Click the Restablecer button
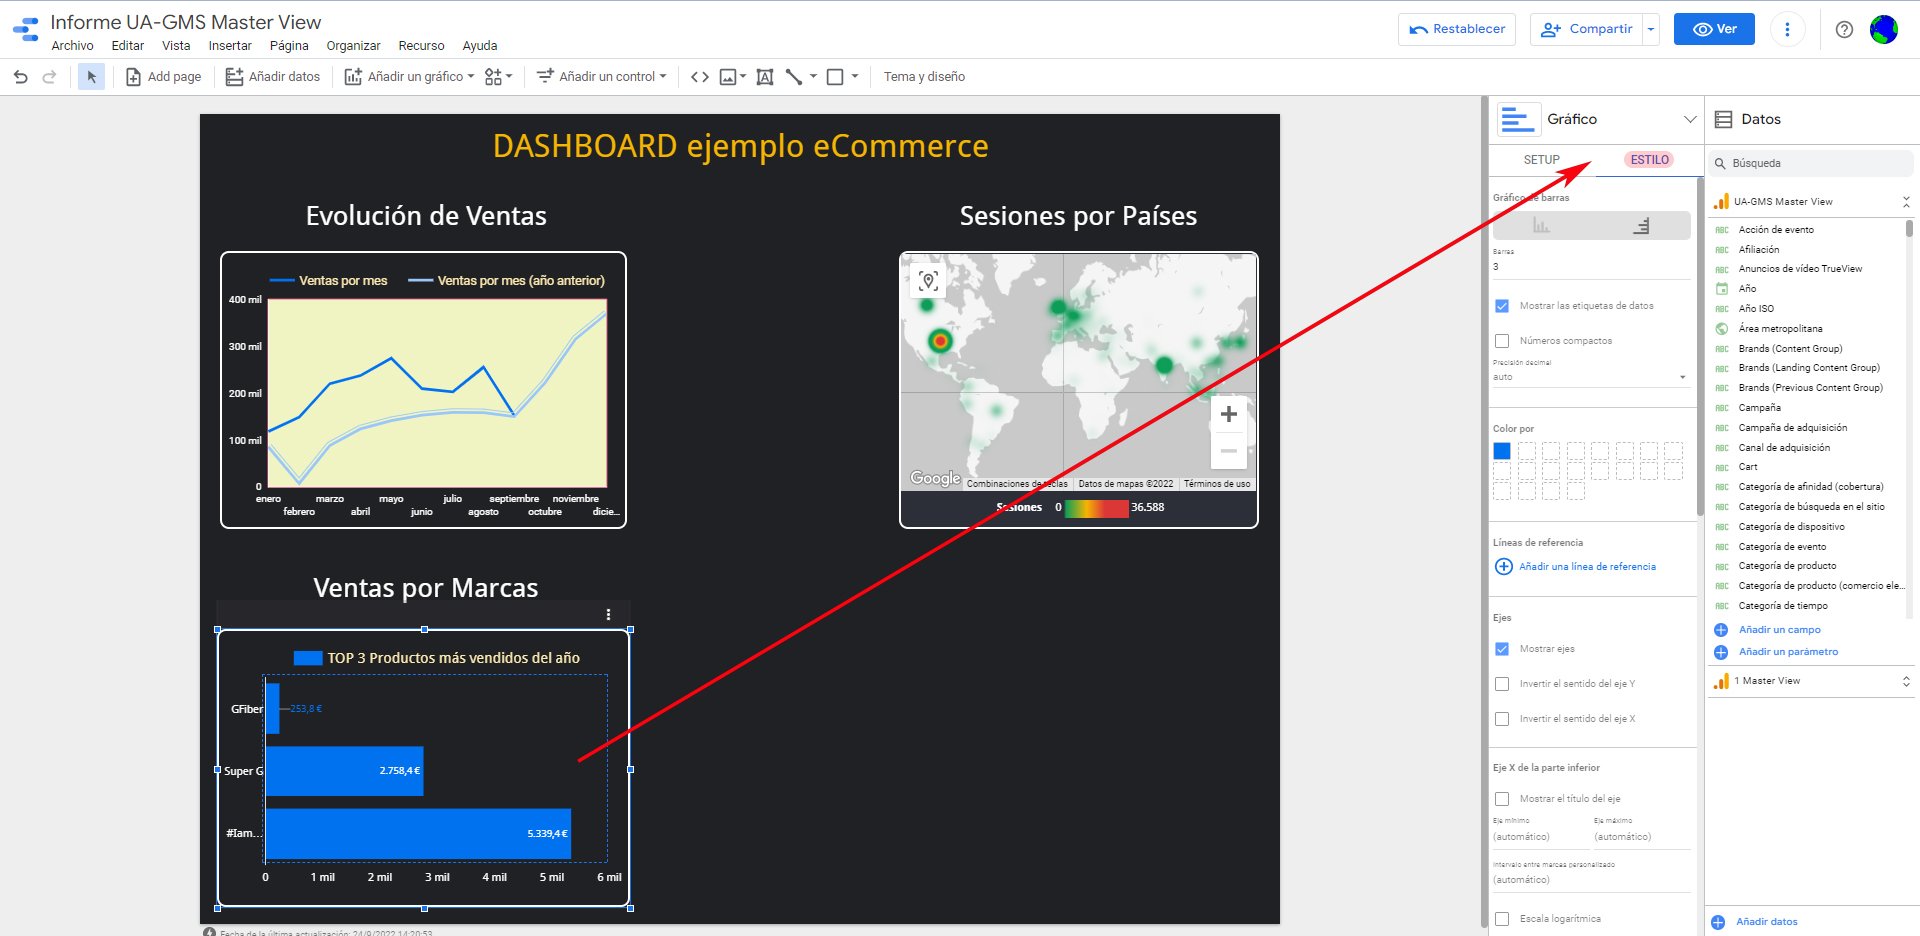This screenshot has height=936, width=1920. [1457, 29]
